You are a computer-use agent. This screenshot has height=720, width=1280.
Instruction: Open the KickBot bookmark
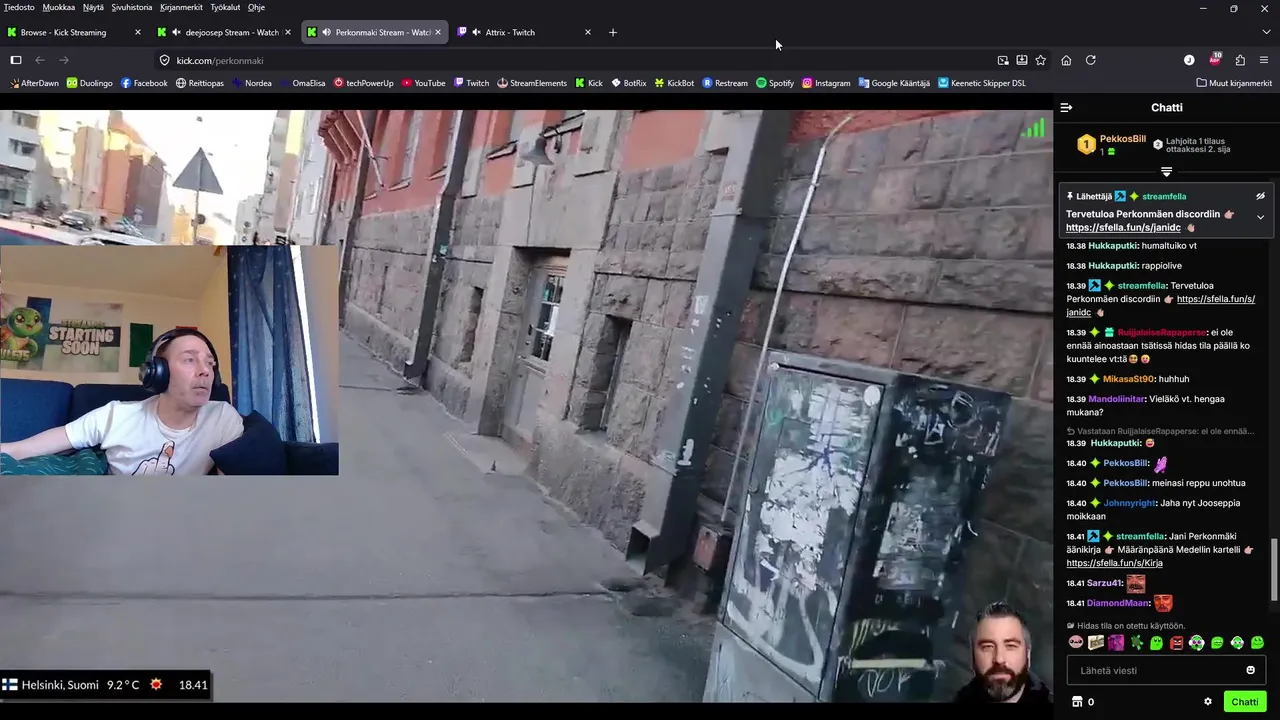click(x=674, y=83)
